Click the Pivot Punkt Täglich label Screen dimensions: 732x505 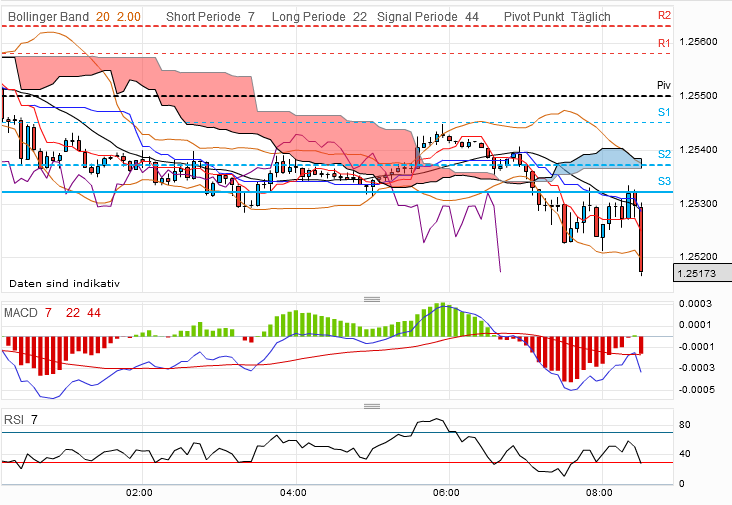[x=557, y=17]
